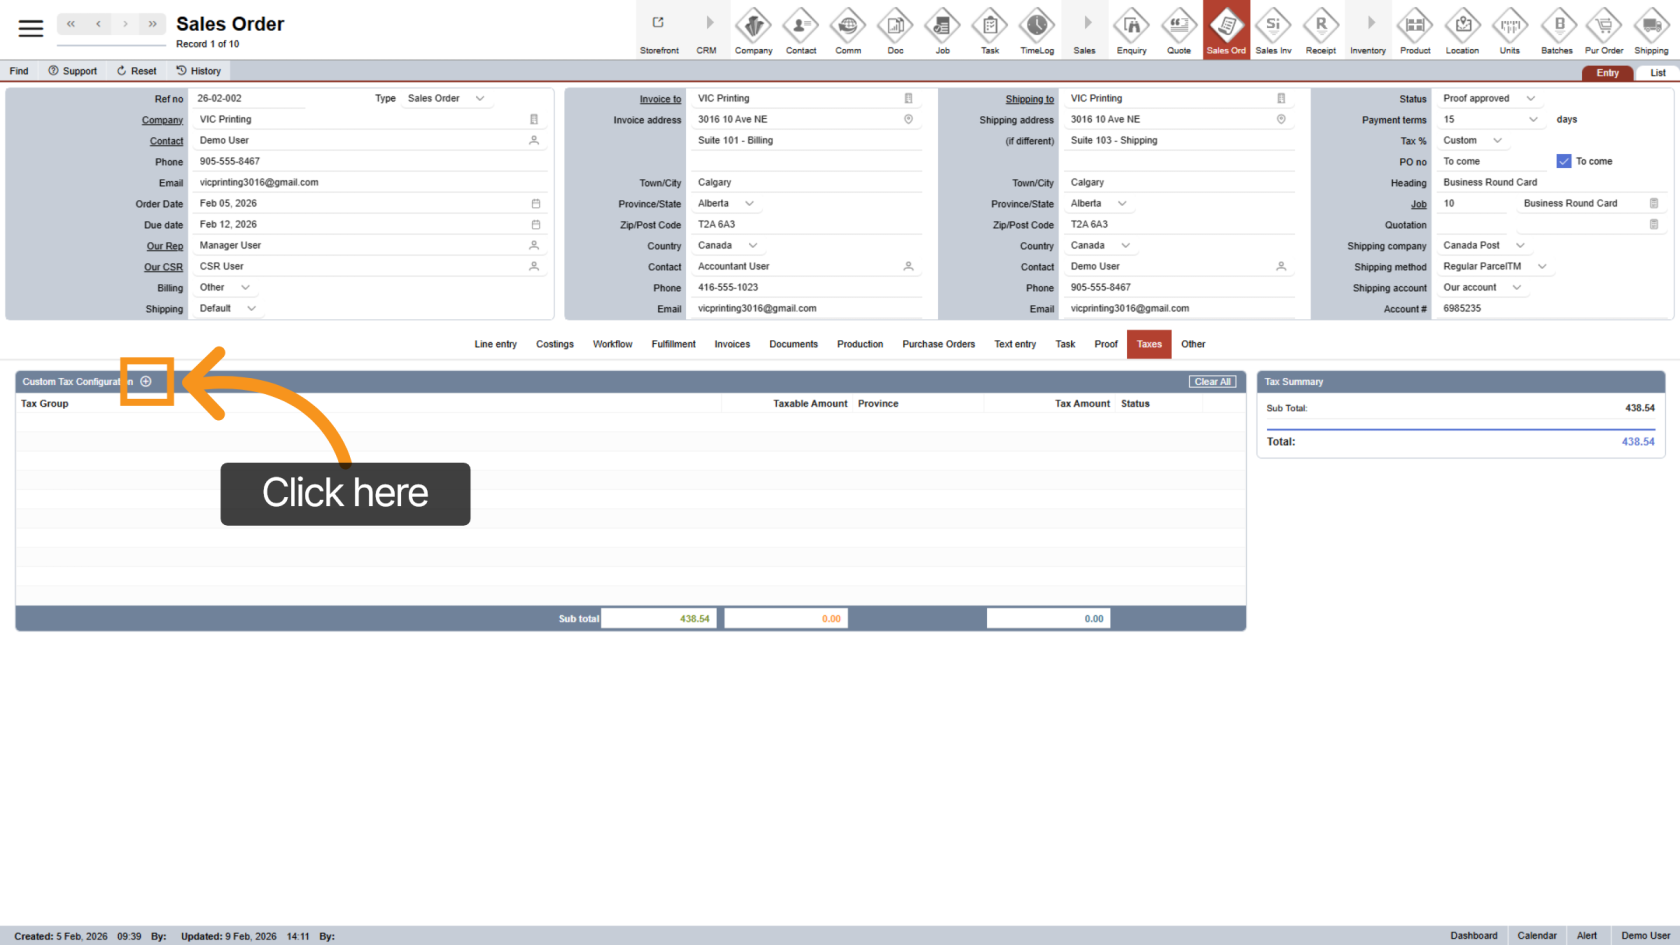Image resolution: width=1680 pixels, height=945 pixels.
Task: Go to next record arrow
Action: [x=125, y=24]
